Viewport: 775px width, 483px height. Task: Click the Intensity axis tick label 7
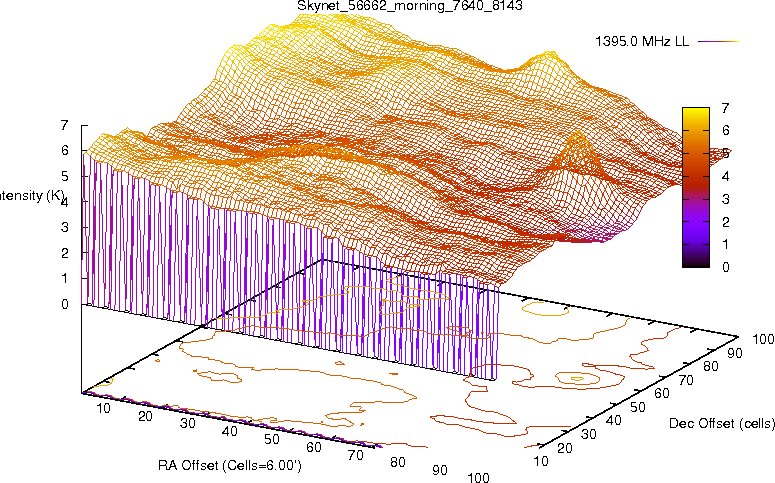point(64,126)
